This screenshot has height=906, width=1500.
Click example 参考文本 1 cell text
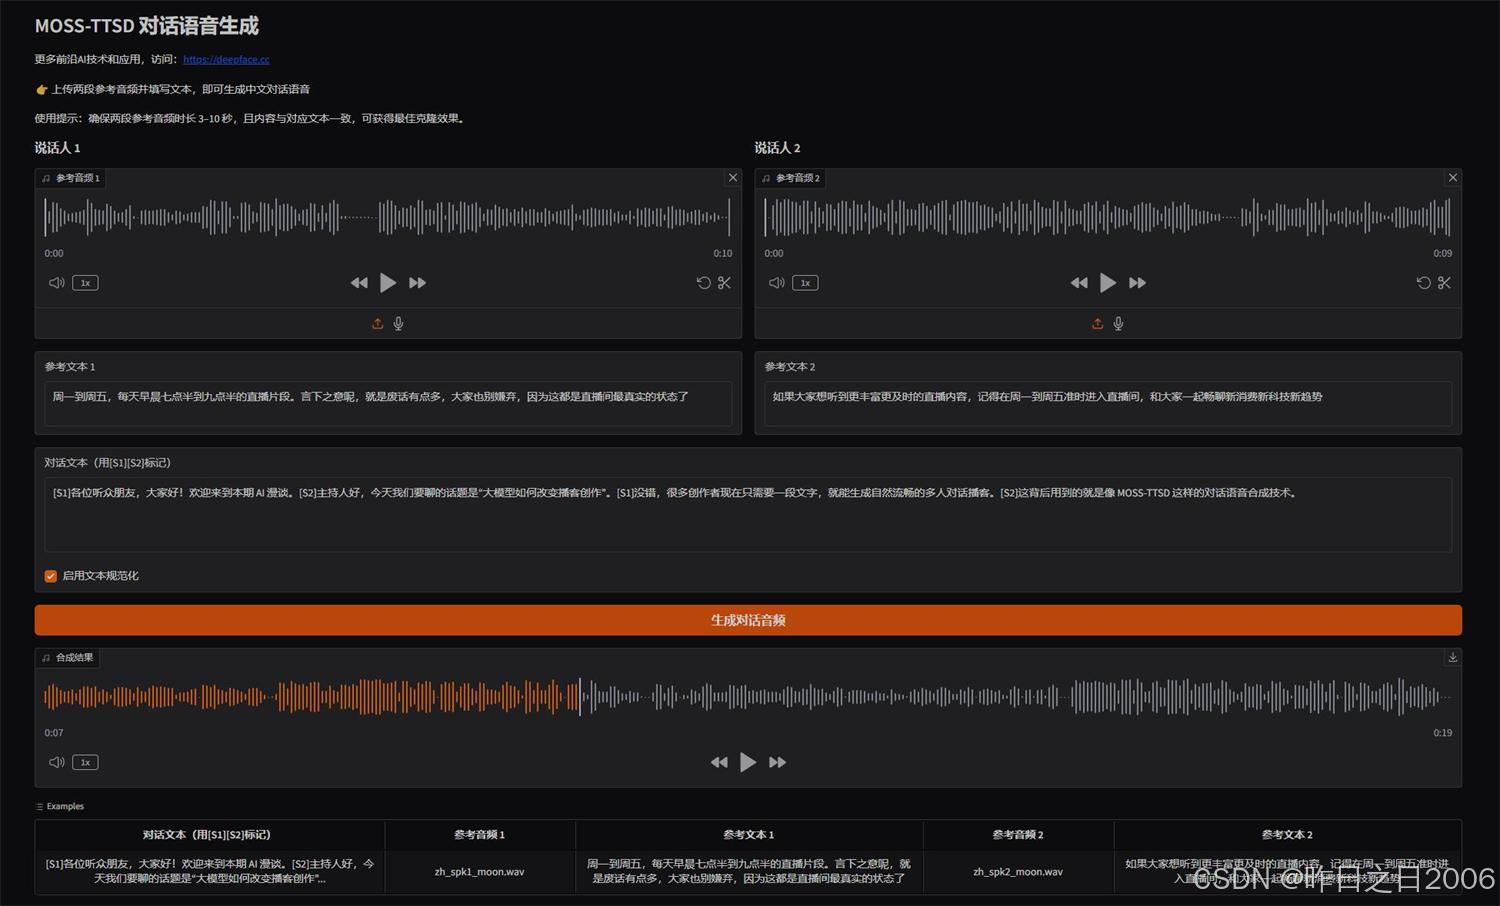pyautogui.click(x=749, y=871)
